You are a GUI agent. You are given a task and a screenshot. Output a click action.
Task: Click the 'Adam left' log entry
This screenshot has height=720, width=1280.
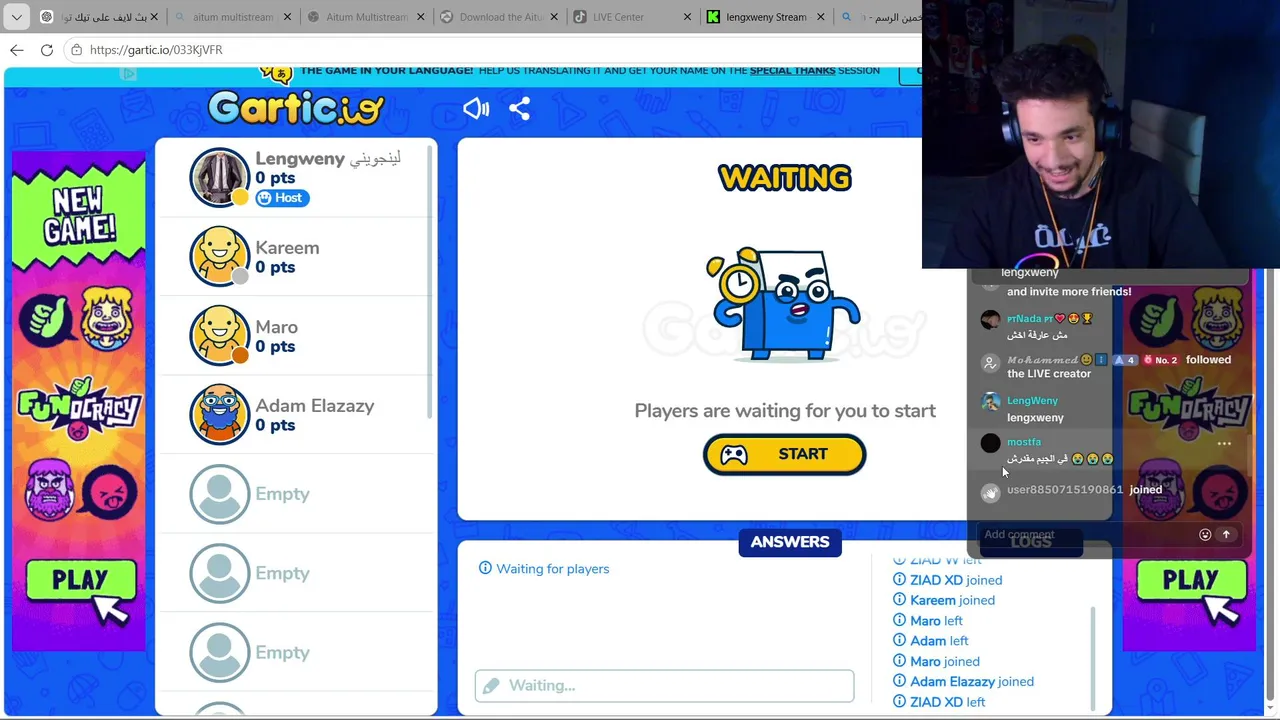930,641
